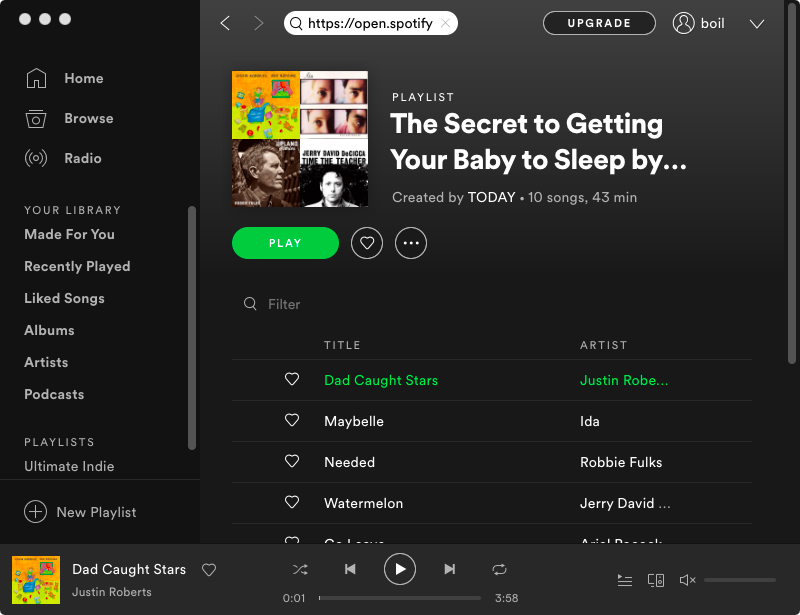This screenshot has width=800, height=615.
Task: Save playlist with the heart circle button
Action: tap(367, 243)
